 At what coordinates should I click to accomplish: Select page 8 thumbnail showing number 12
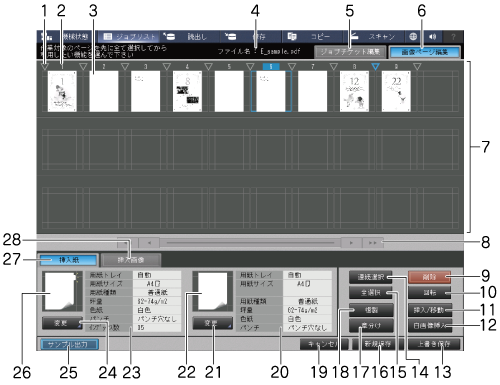(x=354, y=91)
